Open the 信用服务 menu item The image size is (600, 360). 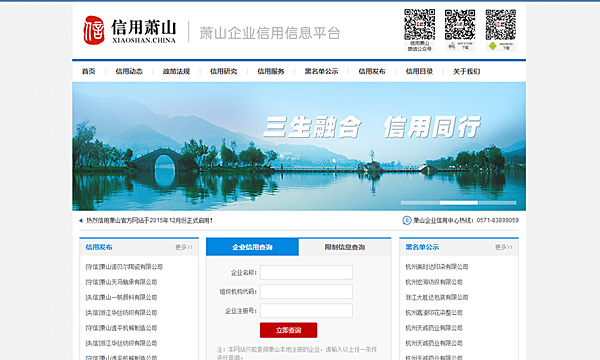pyautogui.click(x=271, y=71)
